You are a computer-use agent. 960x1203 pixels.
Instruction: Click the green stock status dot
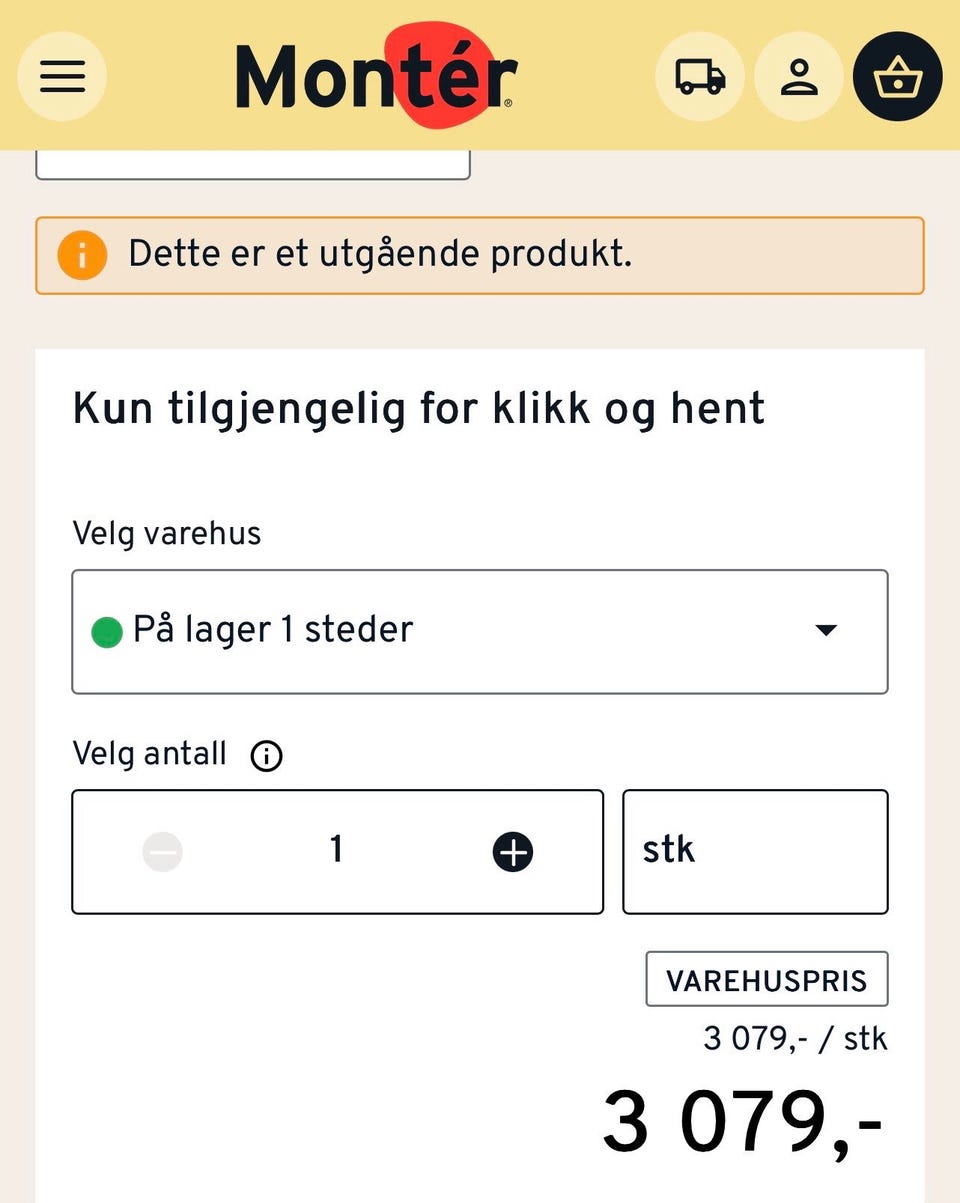coord(107,633)
